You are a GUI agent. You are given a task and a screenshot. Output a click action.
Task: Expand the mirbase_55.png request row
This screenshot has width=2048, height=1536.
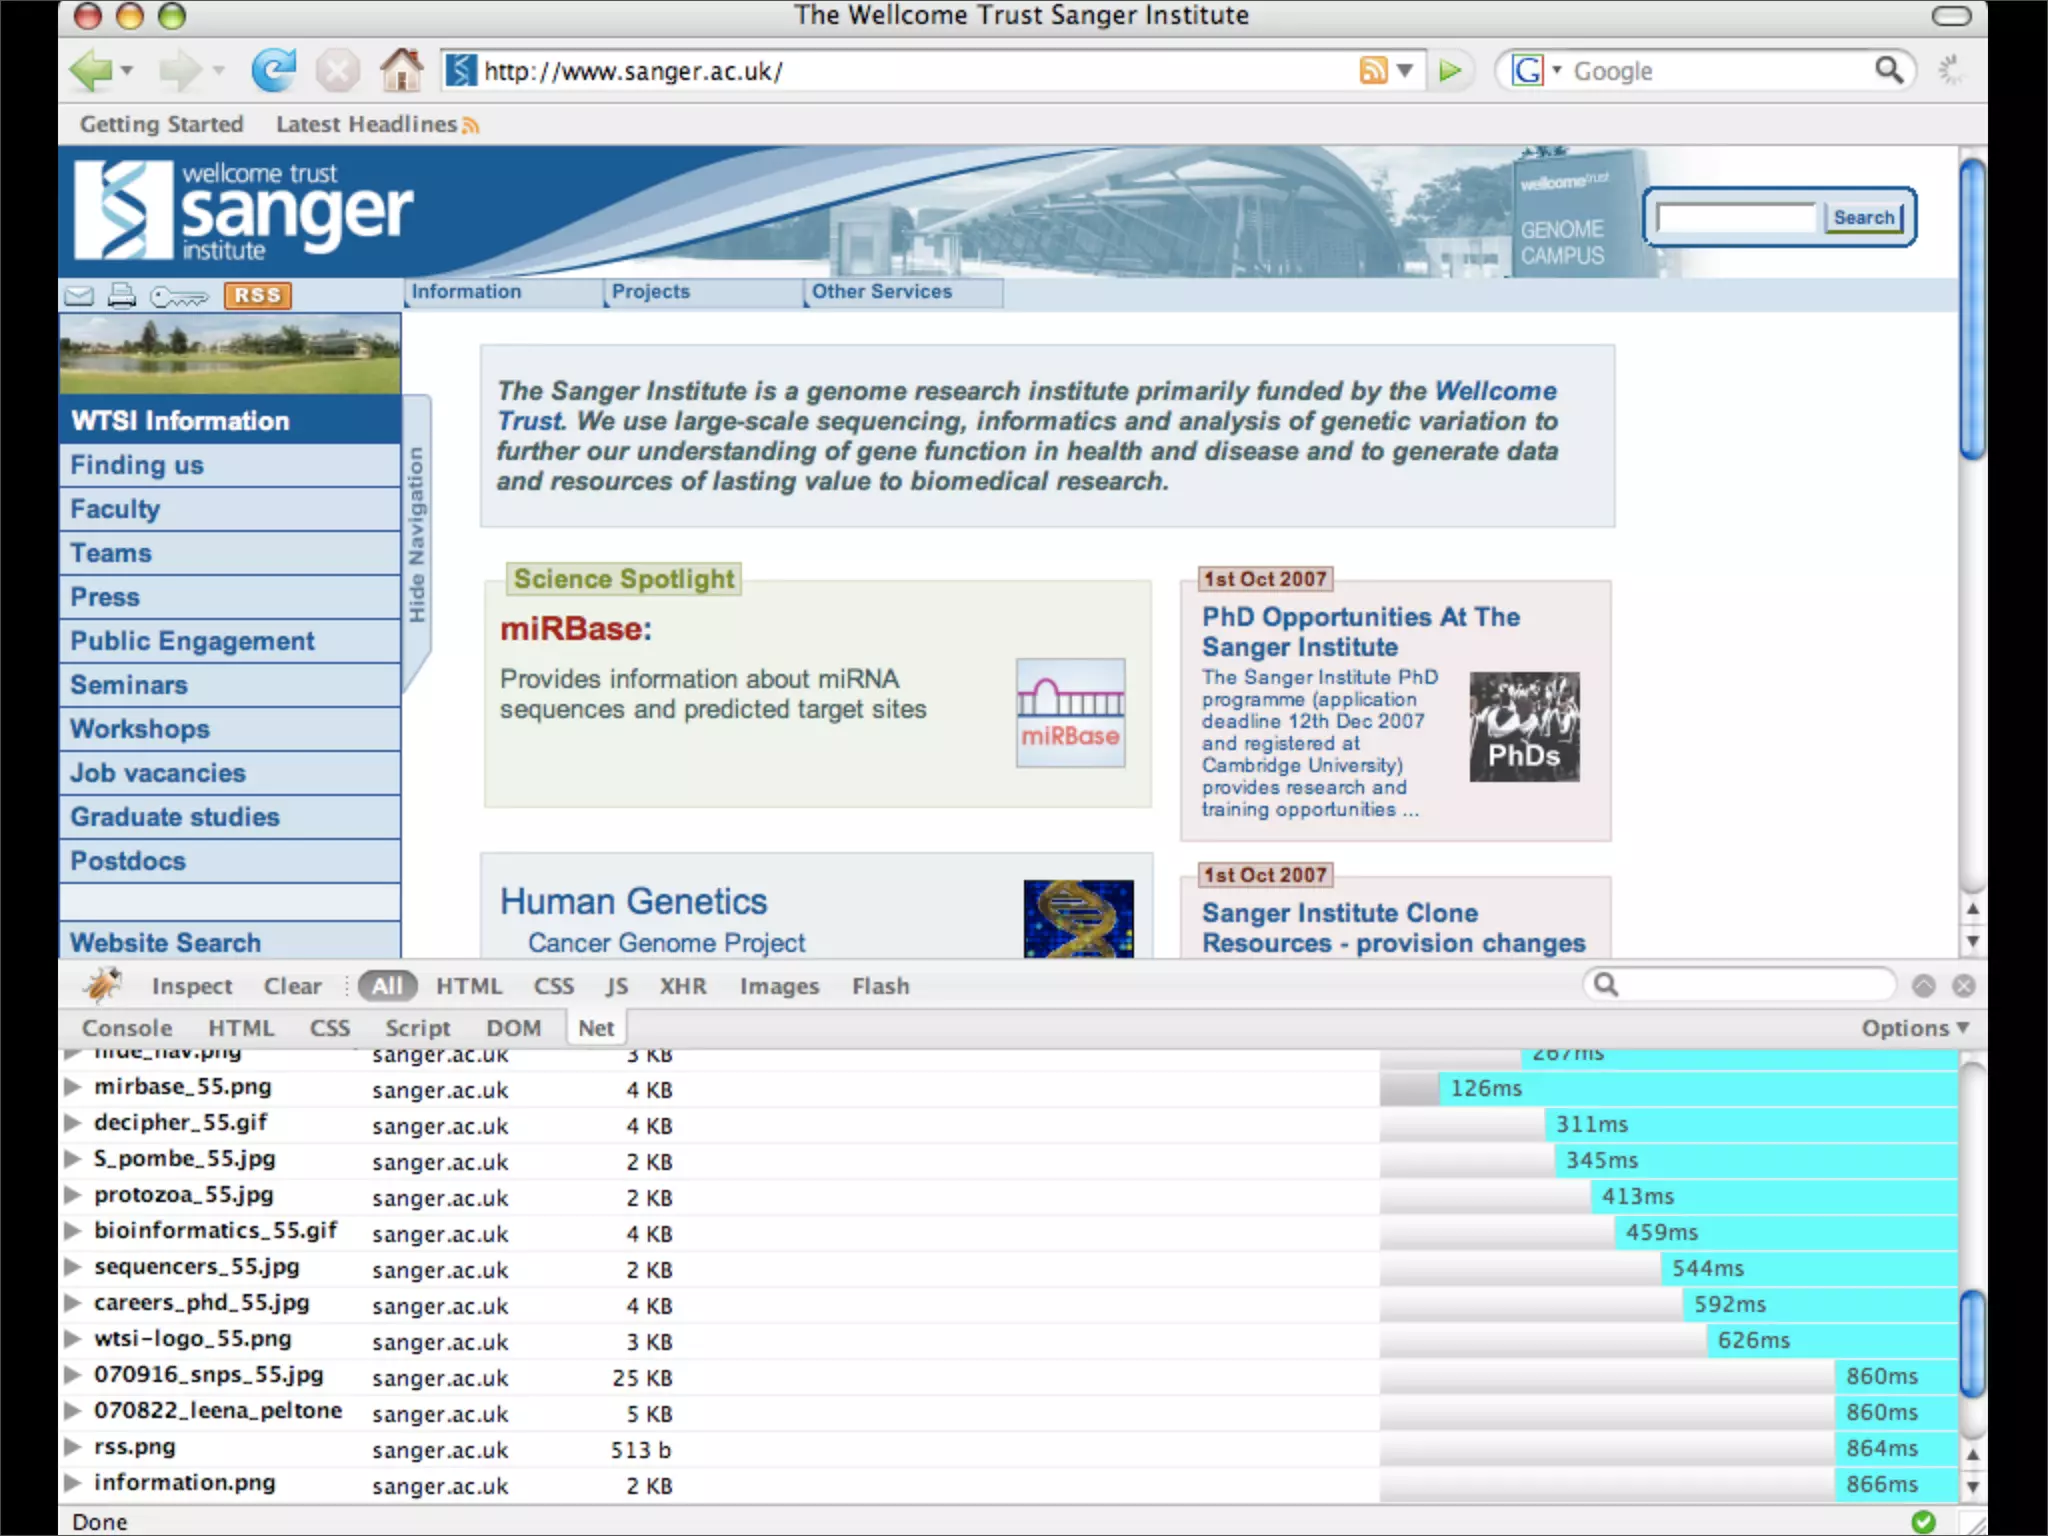[72, 1087]
